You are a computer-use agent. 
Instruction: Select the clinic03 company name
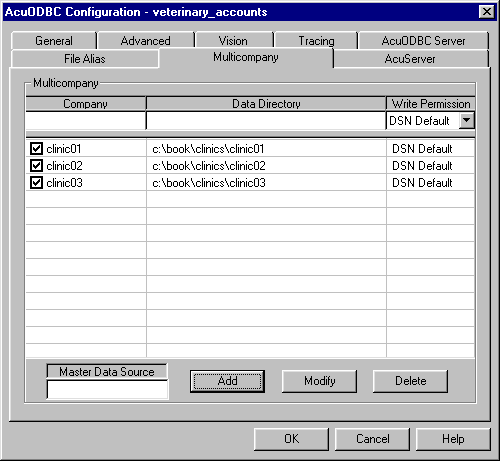pyautogui.click(x=64, y=183)
